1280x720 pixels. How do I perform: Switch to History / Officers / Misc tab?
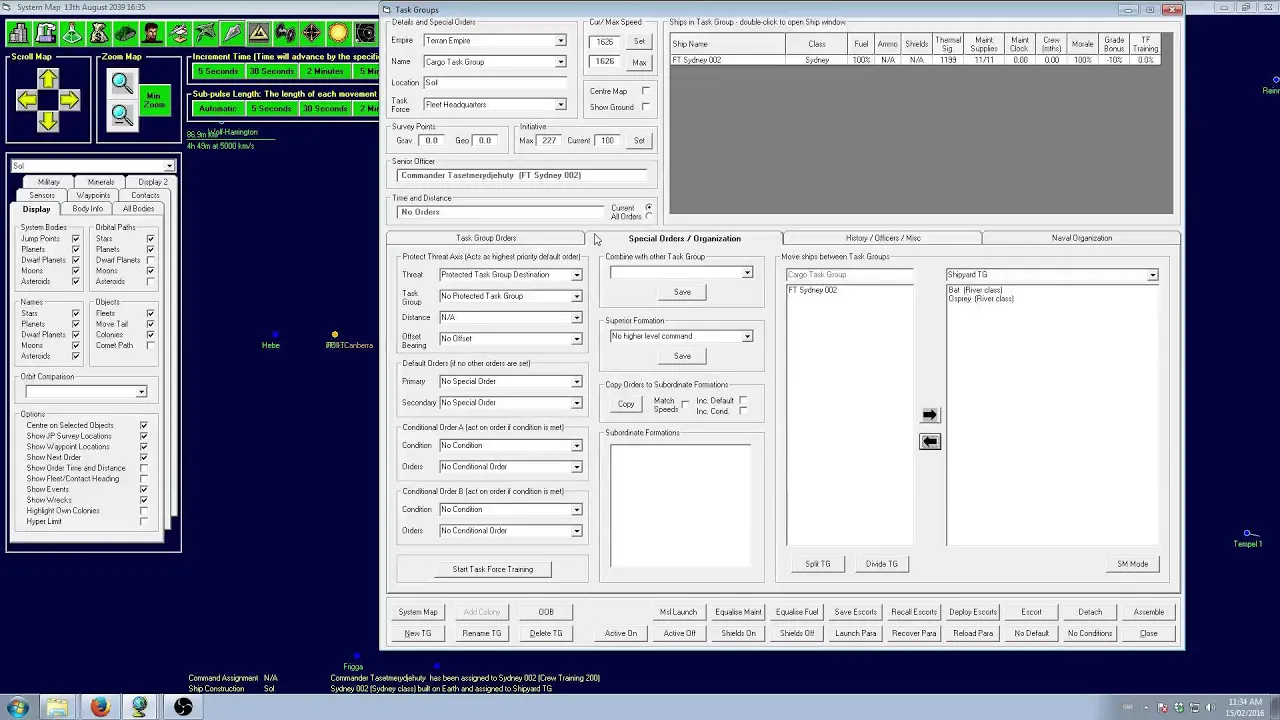[883, 238]
